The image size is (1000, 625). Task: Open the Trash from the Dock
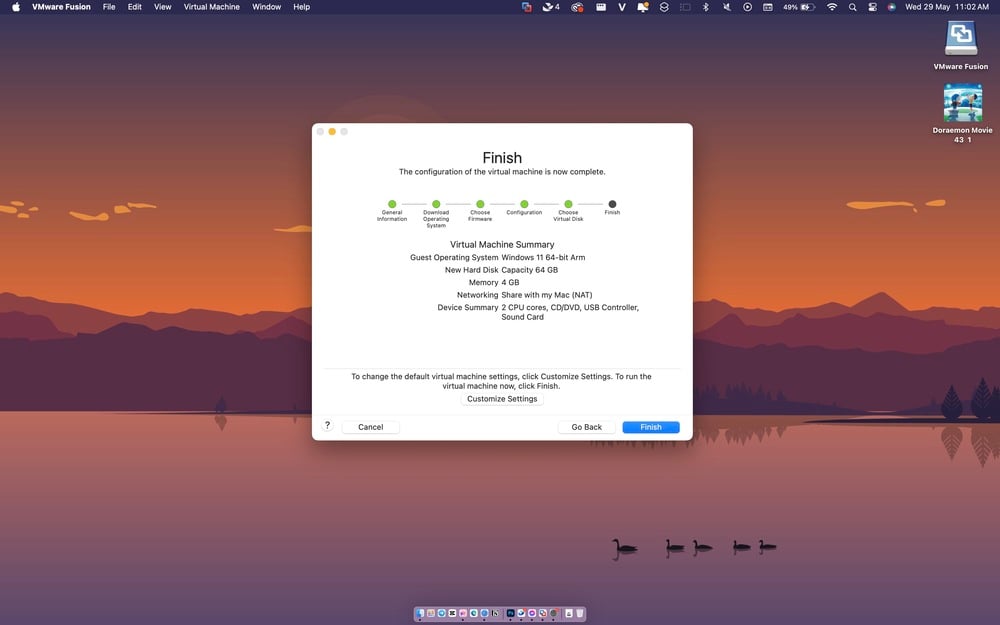point(578,614)
